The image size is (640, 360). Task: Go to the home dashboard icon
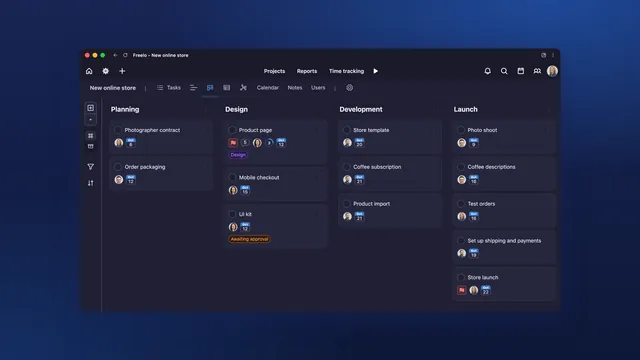pyautogui.click(x=89, y=71)
